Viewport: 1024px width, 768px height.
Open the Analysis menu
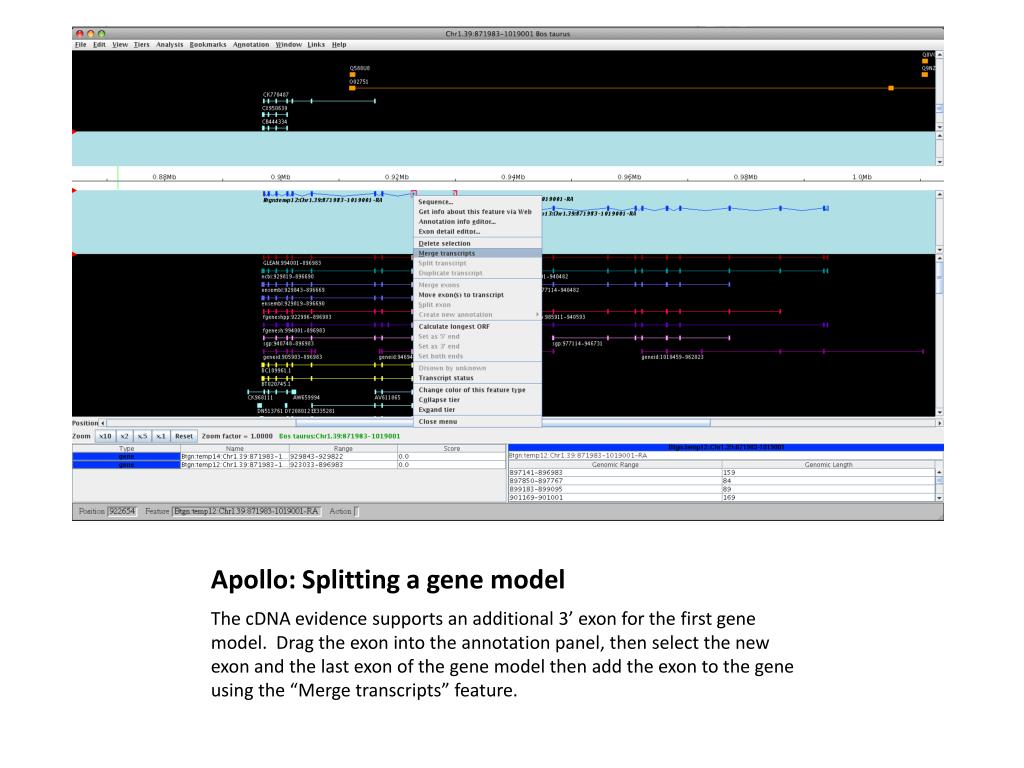point(170,44)
